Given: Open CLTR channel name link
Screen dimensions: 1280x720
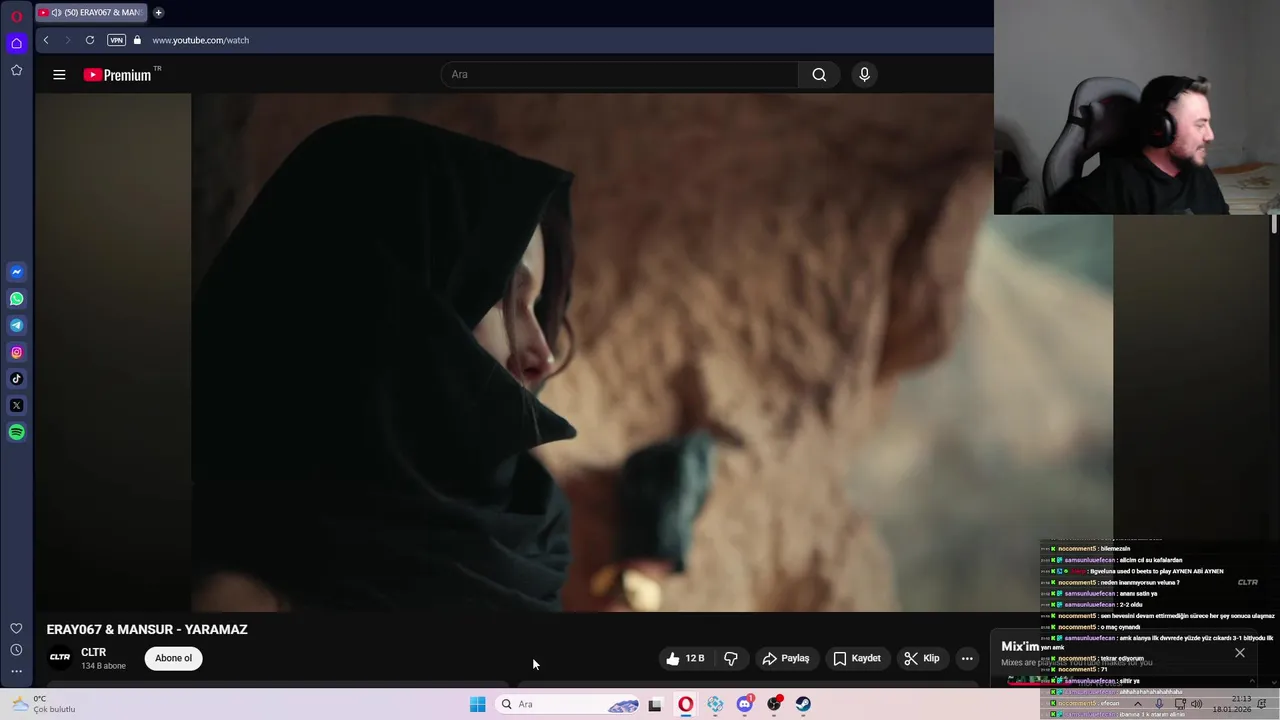Looking at the screenshot, I should [93, 652].
